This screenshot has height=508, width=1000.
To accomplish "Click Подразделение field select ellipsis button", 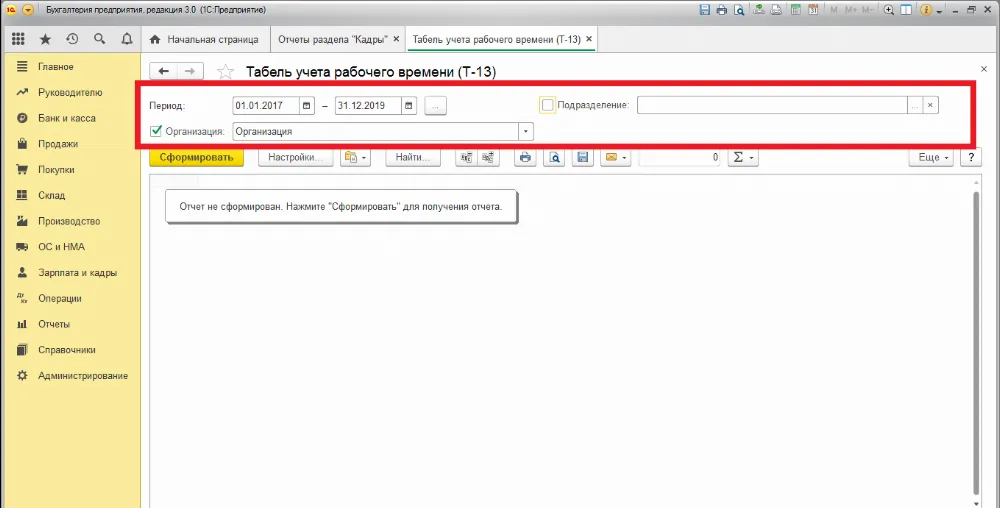I will [x=915, y=106].
